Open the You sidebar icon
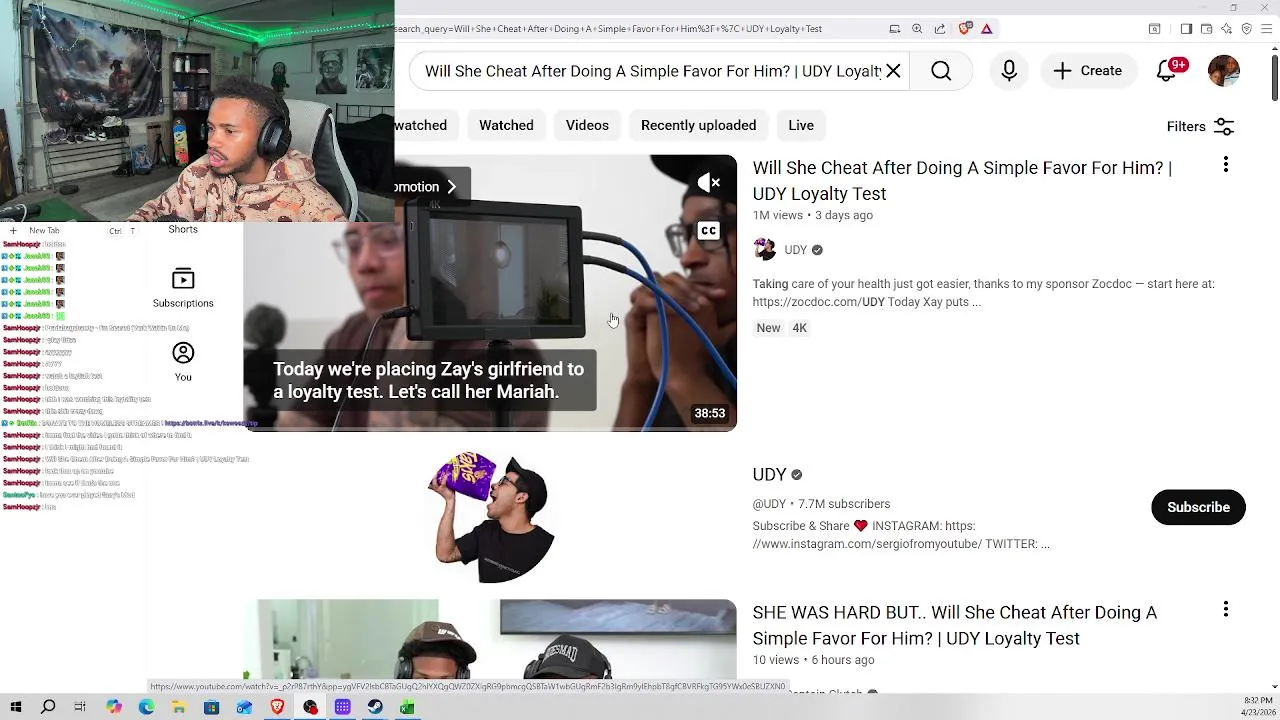Viewport: 1280px width, 720px height. click(183, 362)
